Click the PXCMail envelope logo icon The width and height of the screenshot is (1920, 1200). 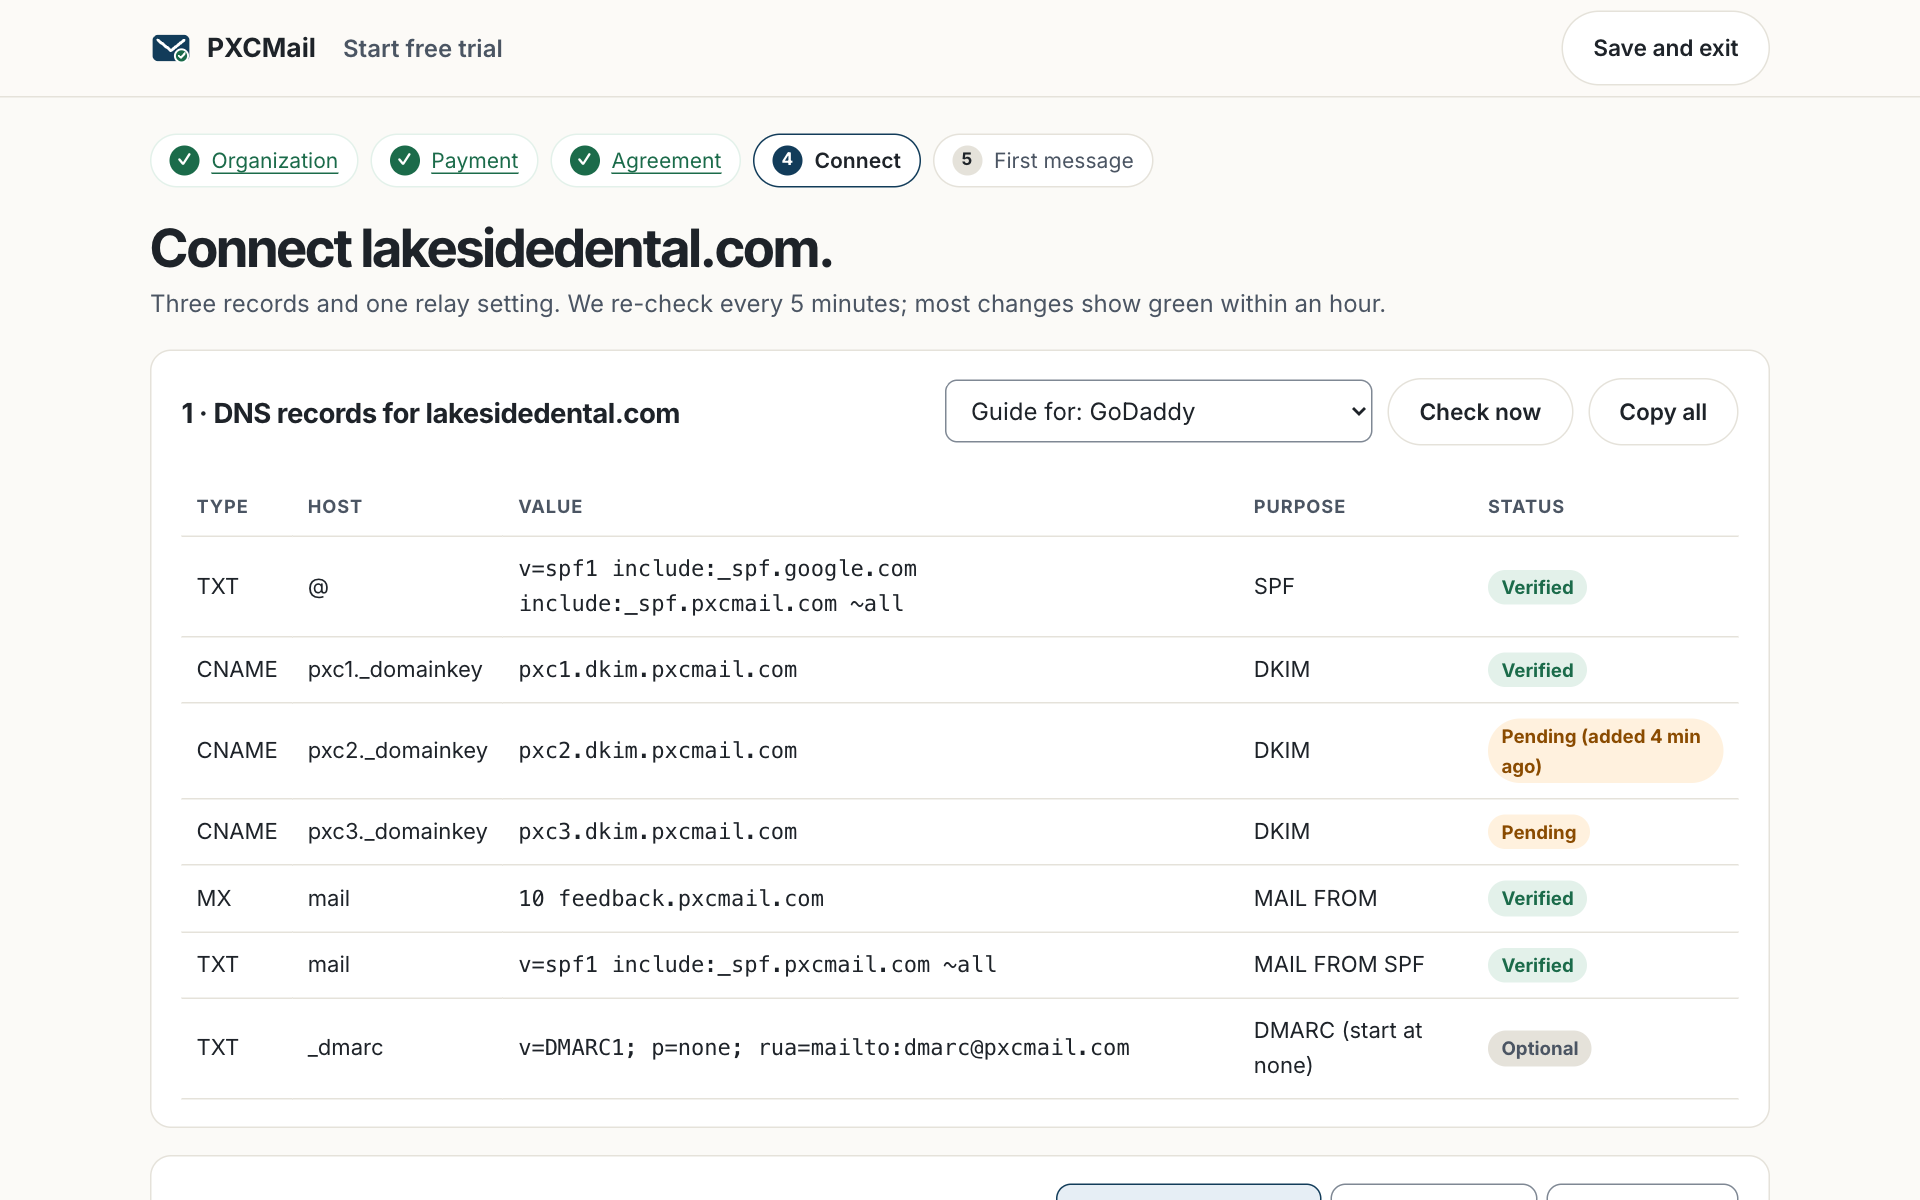tap(171, 48)
